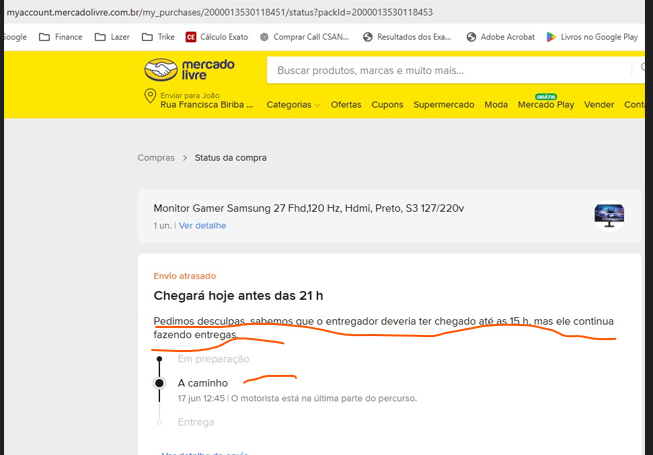Click the Mercado Livre handshake logo

coord(161,70)
